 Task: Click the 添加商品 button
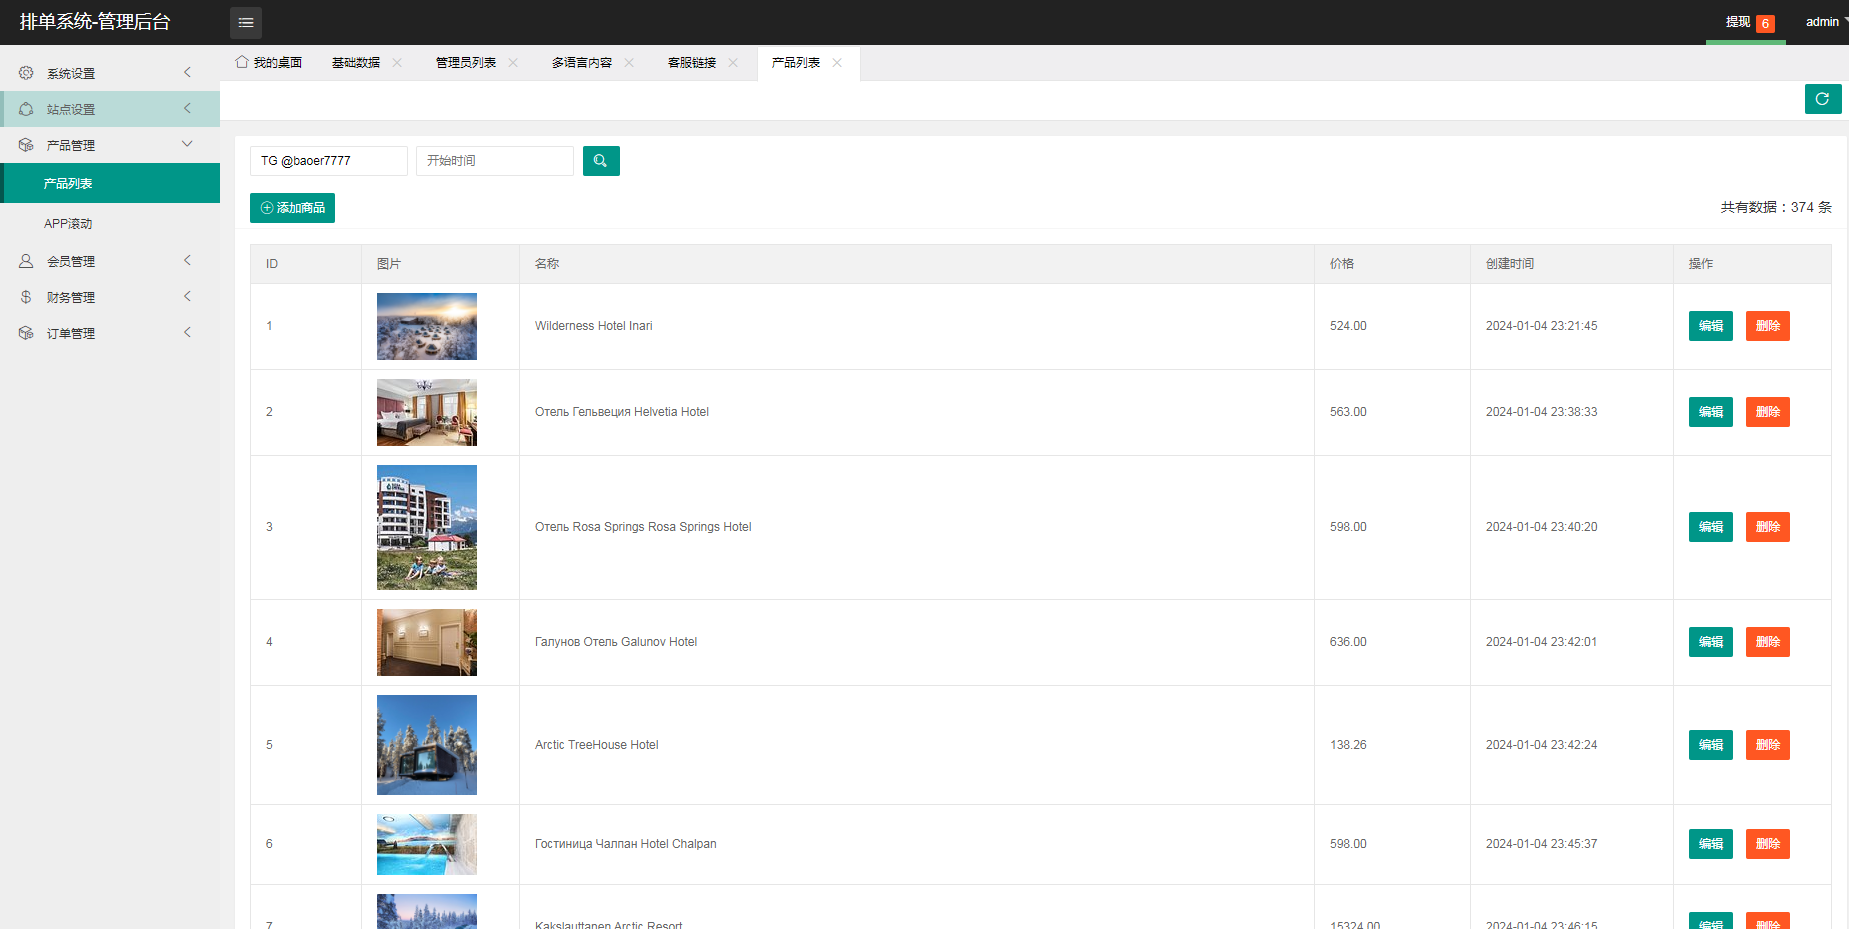click(292, 208)
